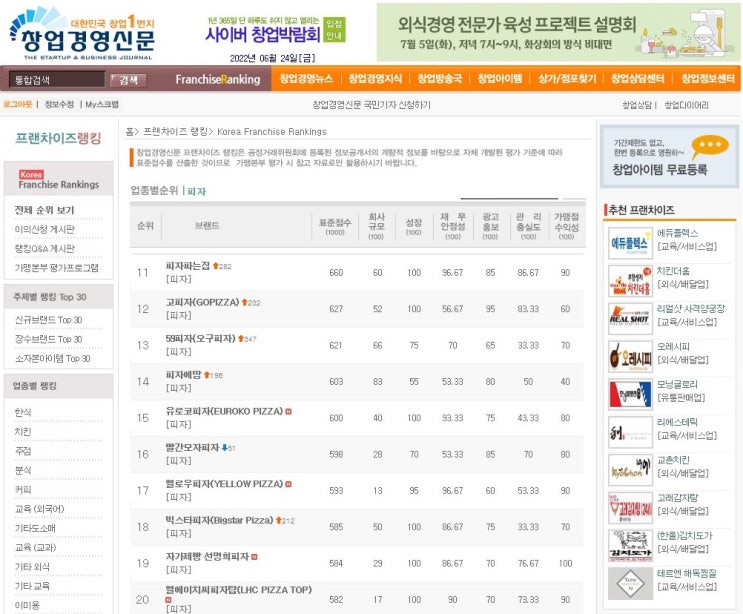
Task: Open 피자파는집 brand row
Action: (x=357, y=272)
